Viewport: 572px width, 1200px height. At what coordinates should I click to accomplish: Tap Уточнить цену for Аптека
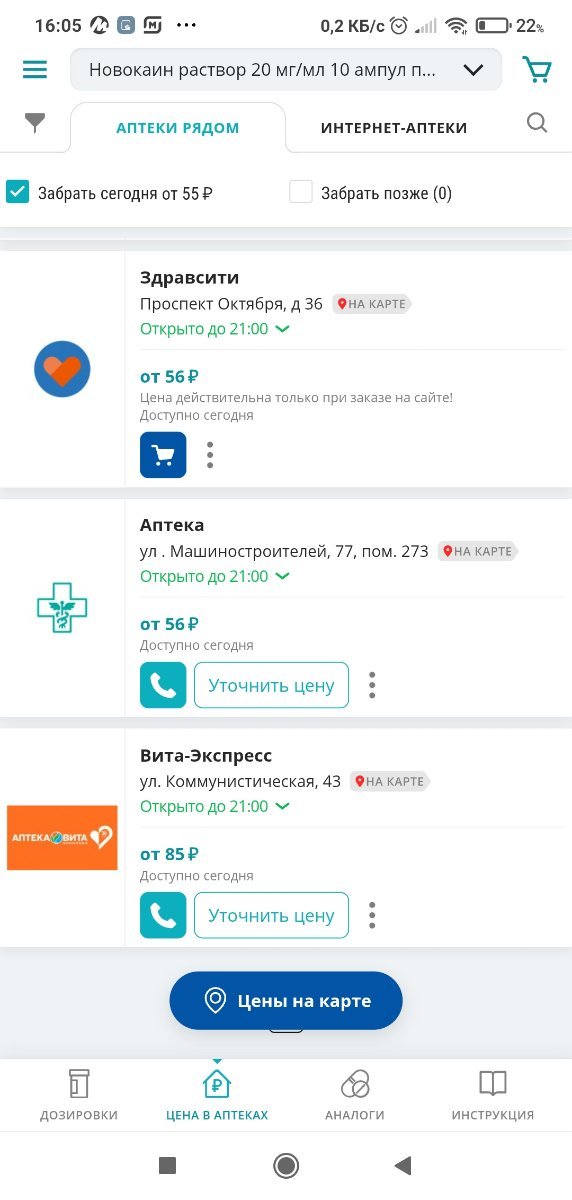[271, 685]
